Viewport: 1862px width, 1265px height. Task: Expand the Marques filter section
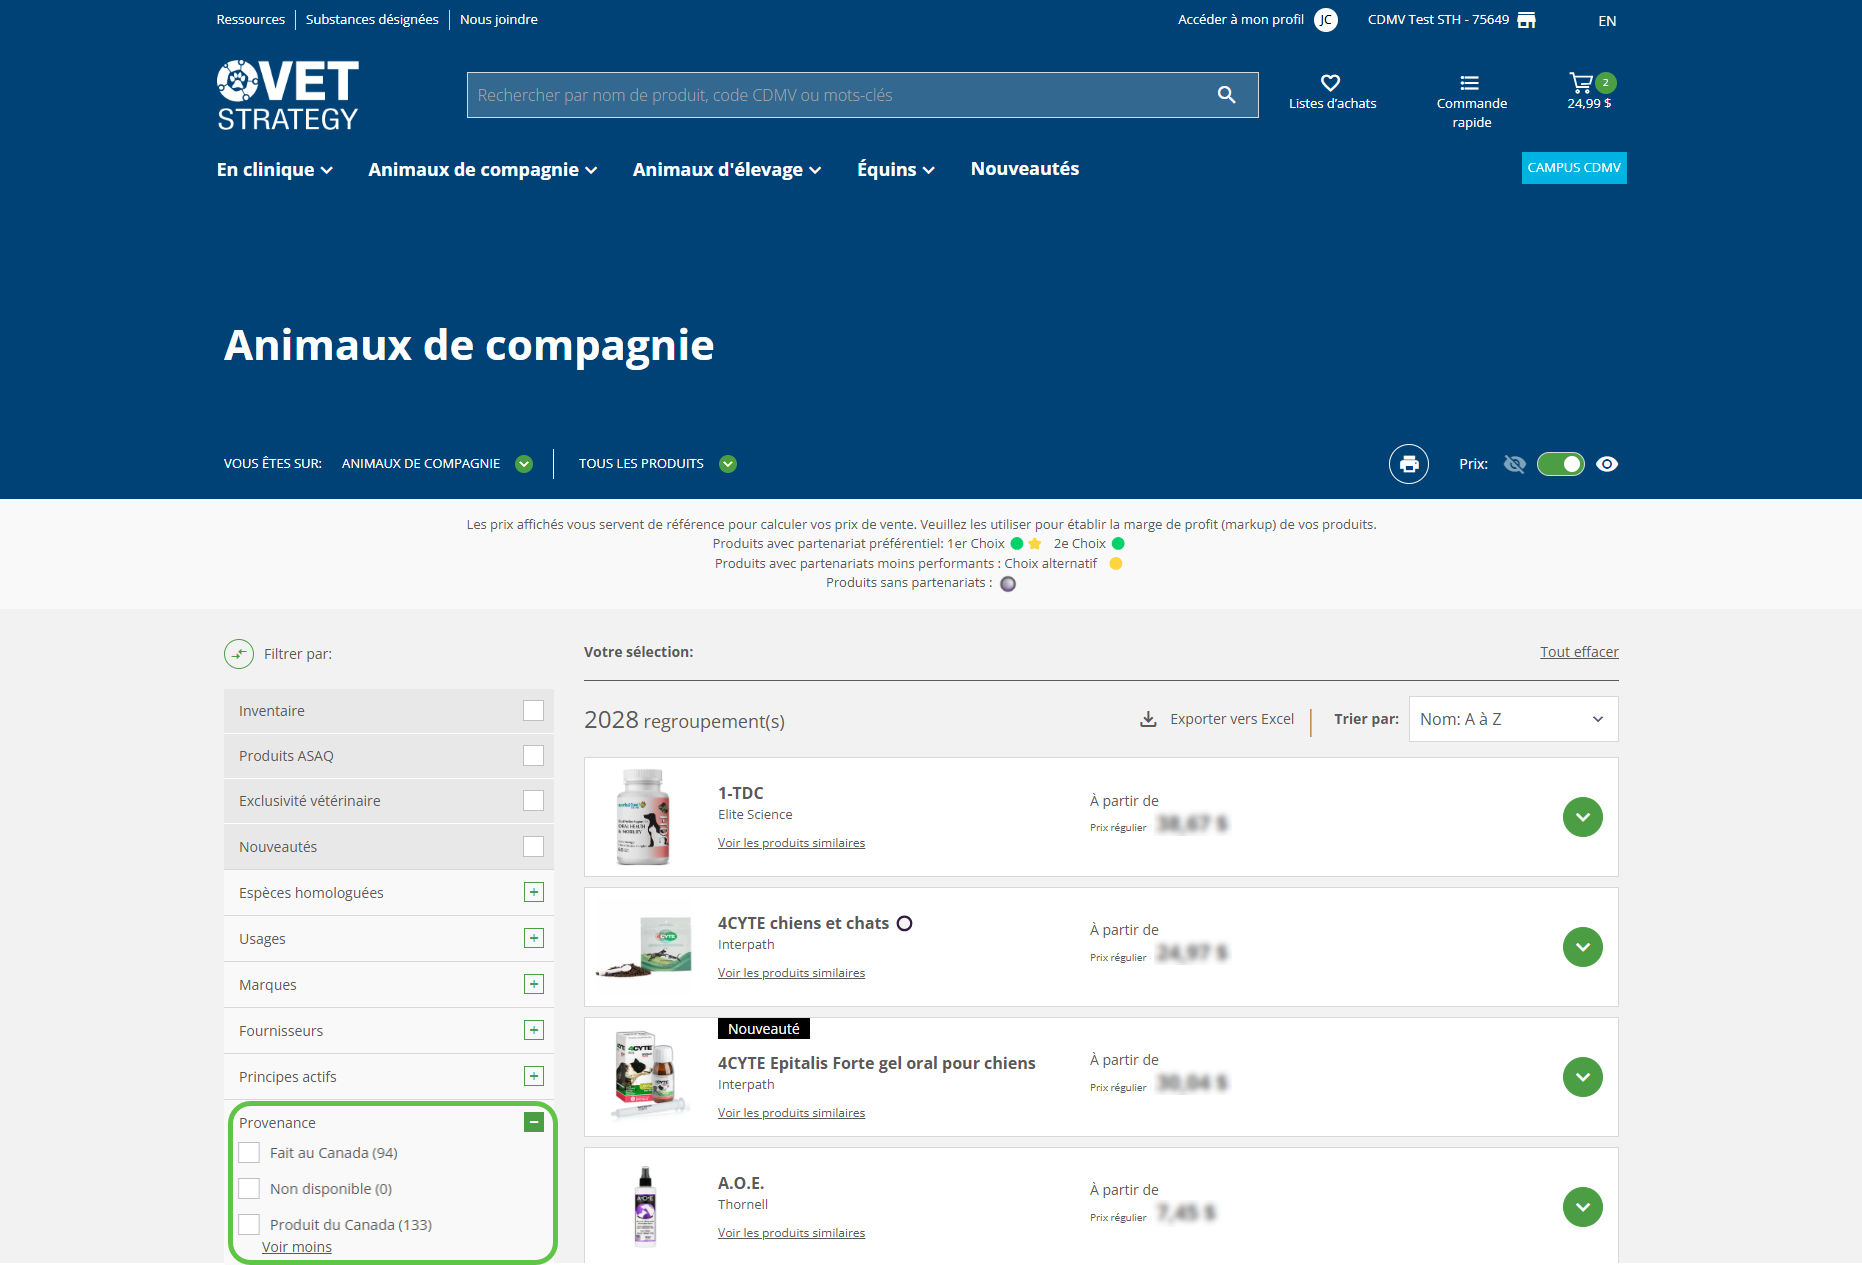pos(534,985)
